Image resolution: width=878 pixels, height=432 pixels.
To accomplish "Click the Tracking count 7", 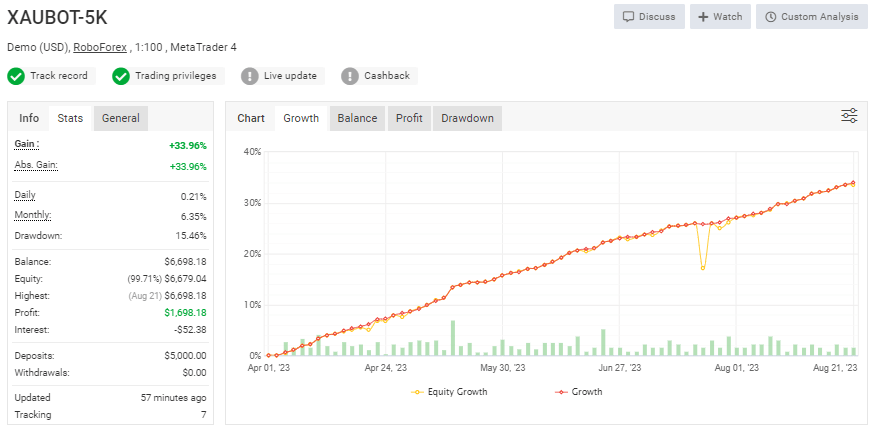I will (x=203, y=415).
